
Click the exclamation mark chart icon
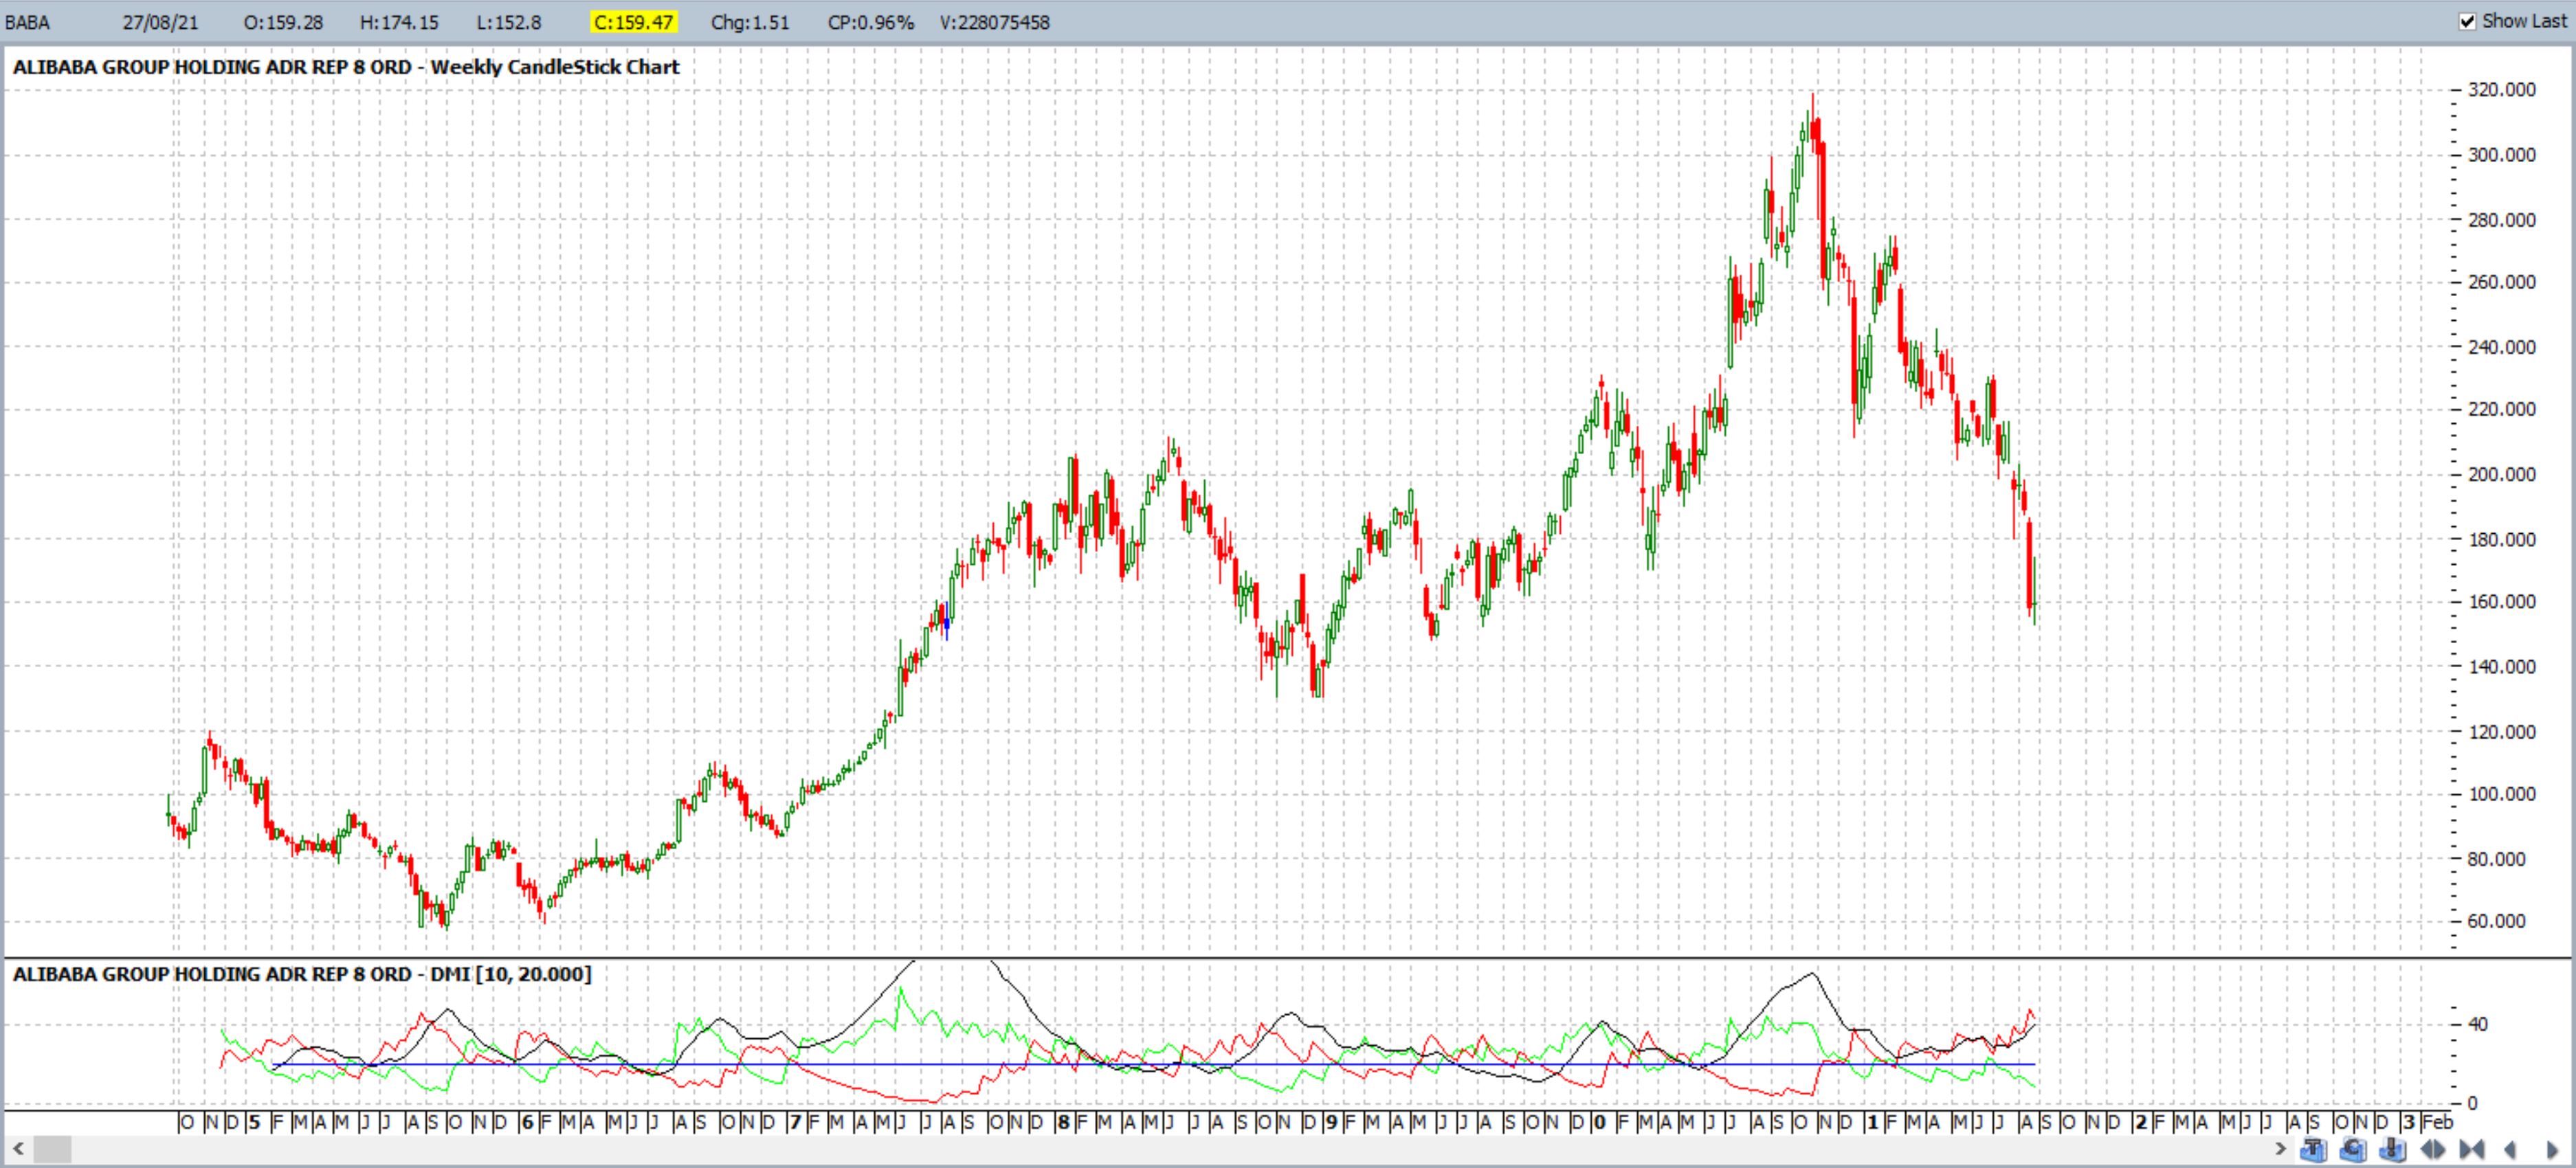coord(2393,1150)
